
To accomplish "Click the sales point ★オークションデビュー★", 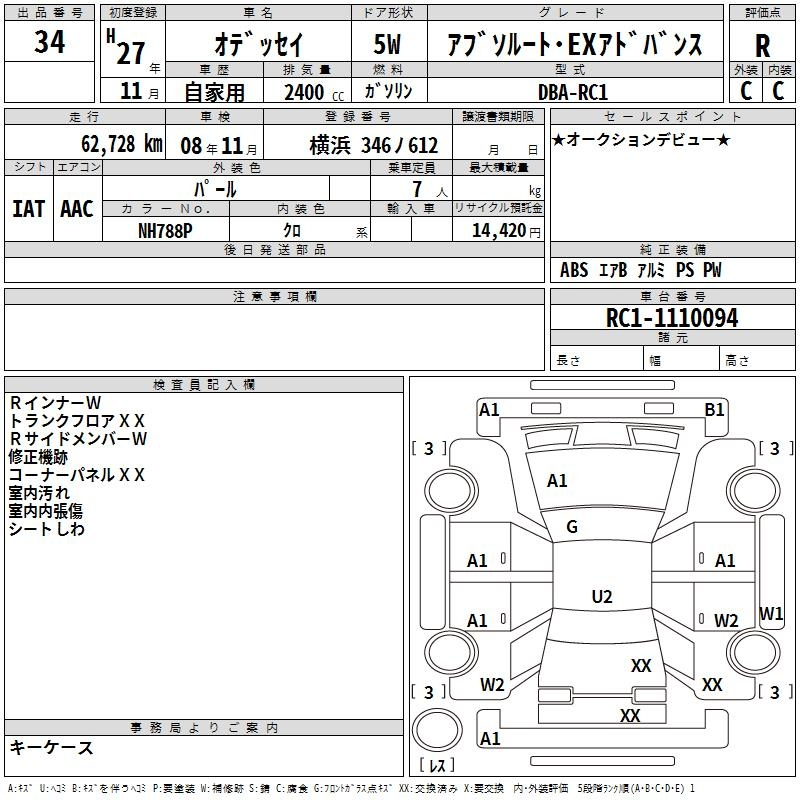I will (641, 139).
